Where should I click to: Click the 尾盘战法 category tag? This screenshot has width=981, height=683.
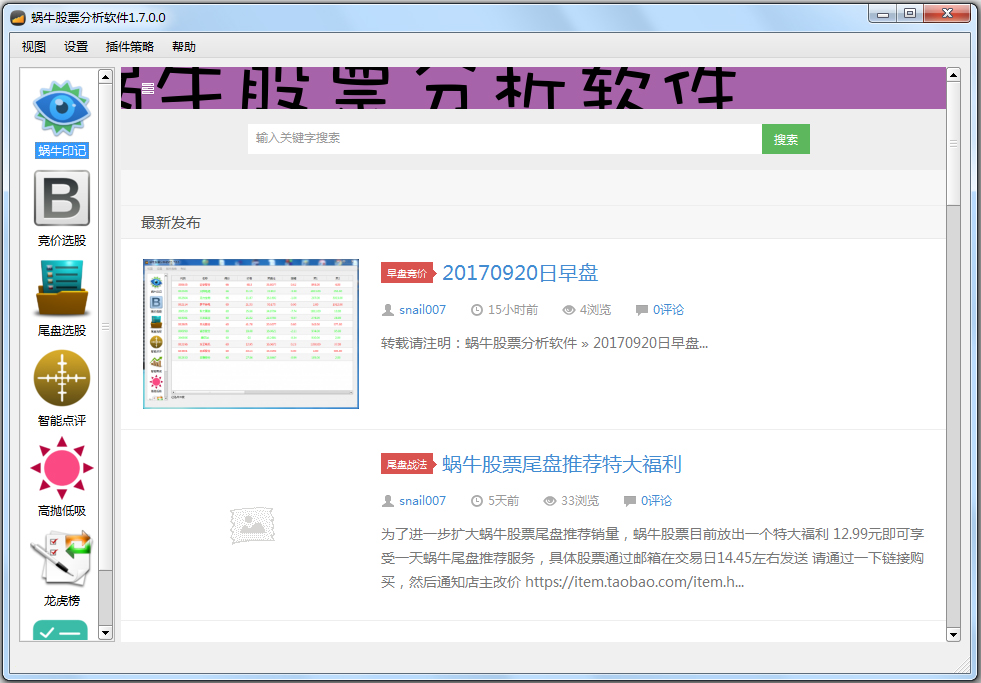(407, 464)
